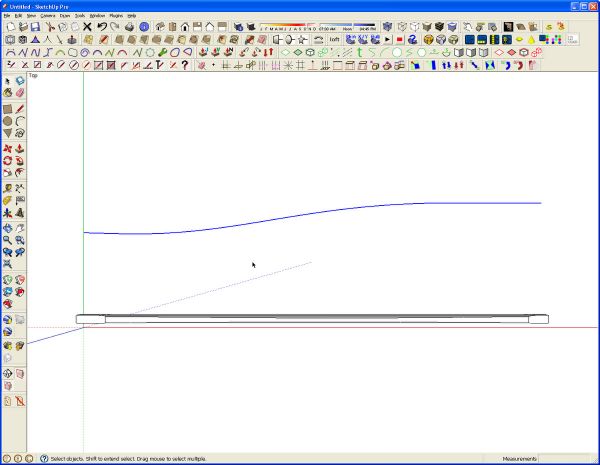Select the Polygon tool
The image size is (600, 465).
(x=8, y=133)
